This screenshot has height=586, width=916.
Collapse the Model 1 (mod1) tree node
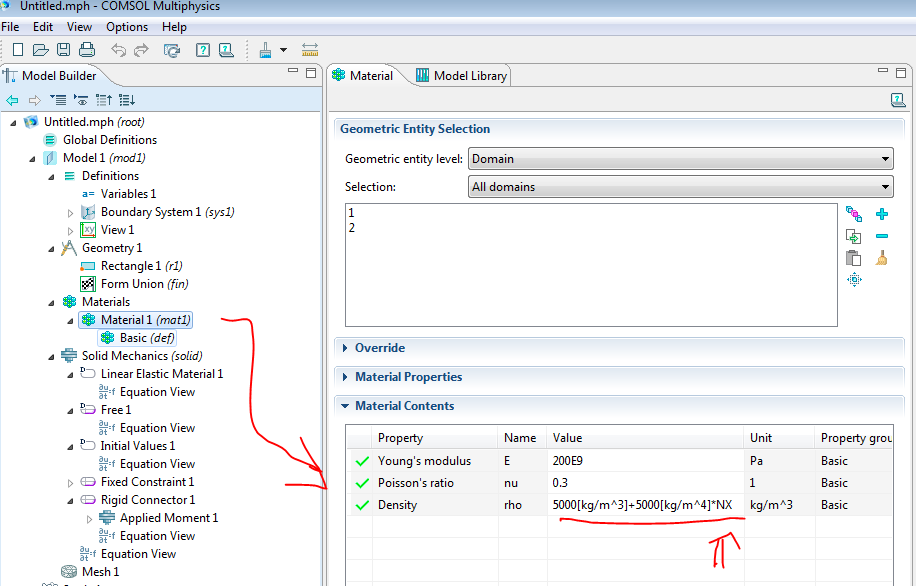(33, 158)
